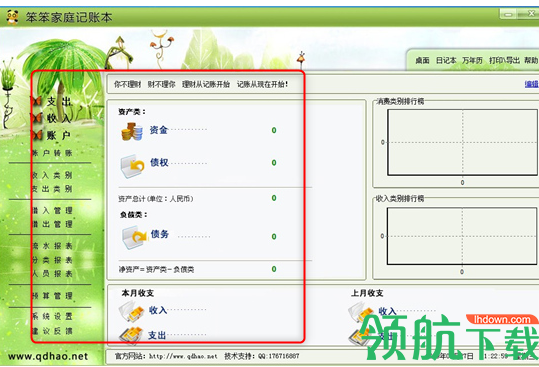Click the 支出 label under 本月收支
The width and height of the screenshot is (539, 367).
pos(157,335)
